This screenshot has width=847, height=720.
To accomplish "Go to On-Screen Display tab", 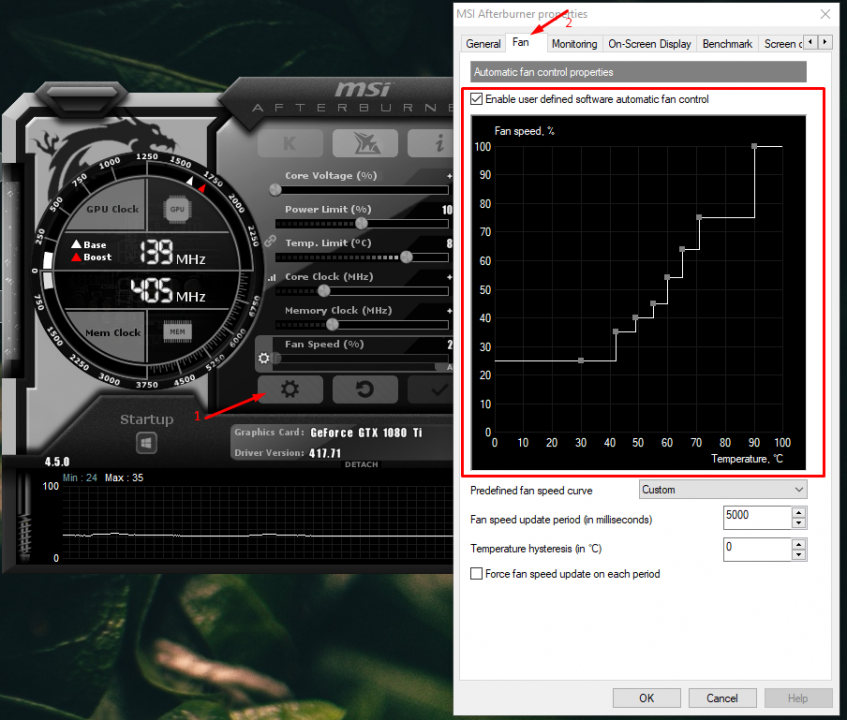I will pos(649,44).
